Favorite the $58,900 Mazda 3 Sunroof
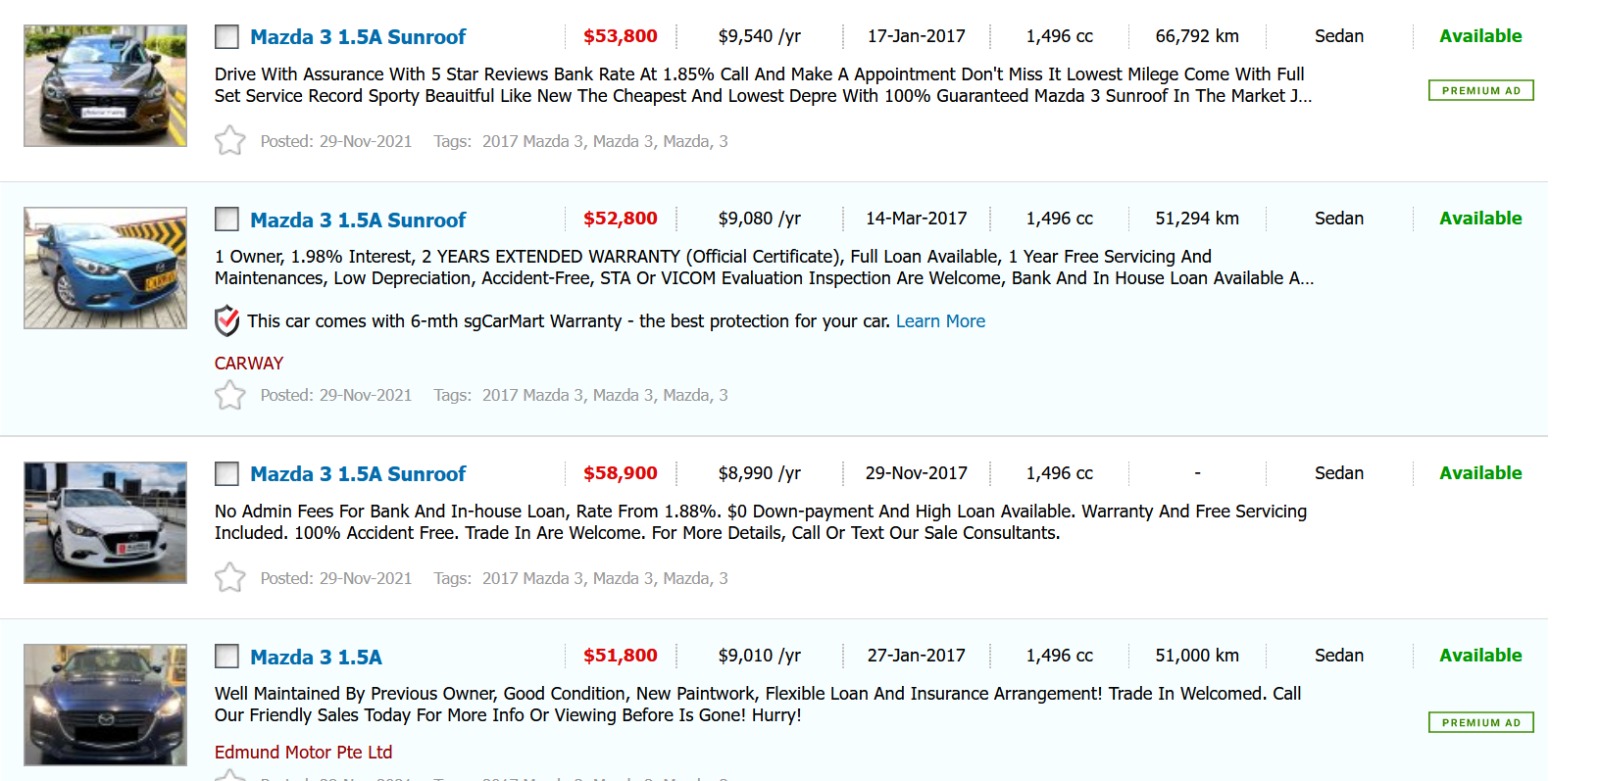The height and width of the screenshot is (781, 1600). 230,577
